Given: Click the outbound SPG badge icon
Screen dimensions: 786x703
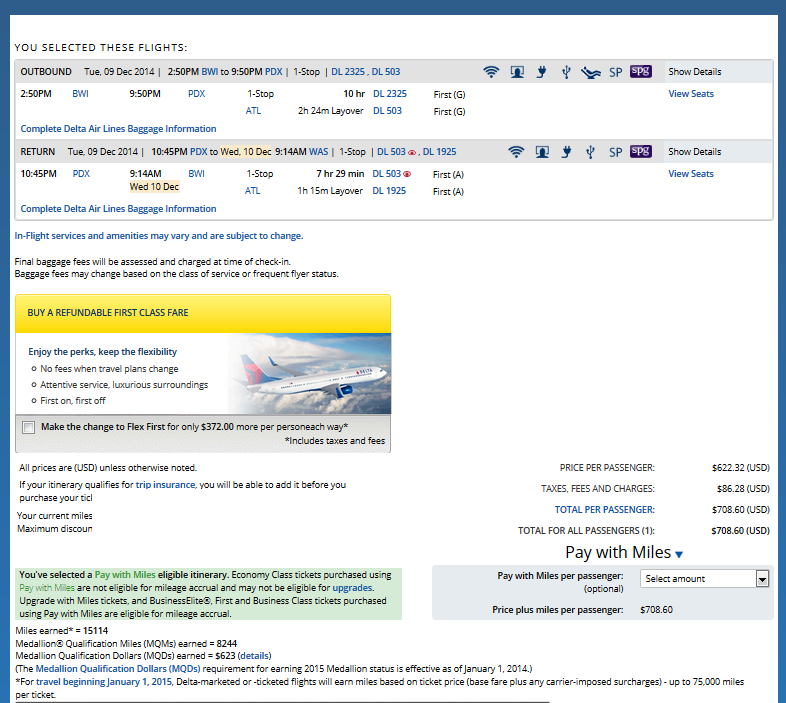Looking at the screenshot, I should click(x=641, y=71).
